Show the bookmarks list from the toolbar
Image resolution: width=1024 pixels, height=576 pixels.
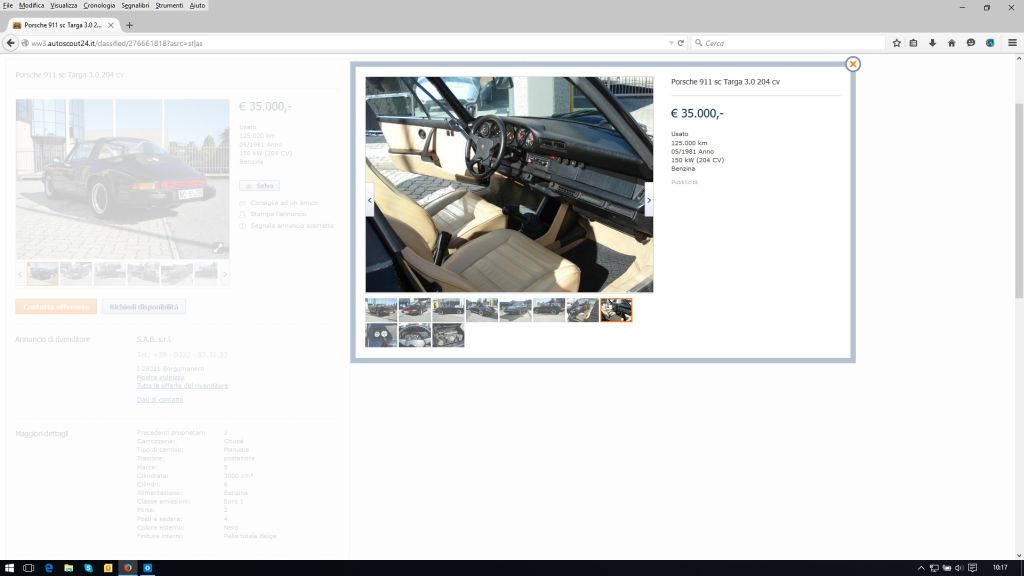pos(914,43)
